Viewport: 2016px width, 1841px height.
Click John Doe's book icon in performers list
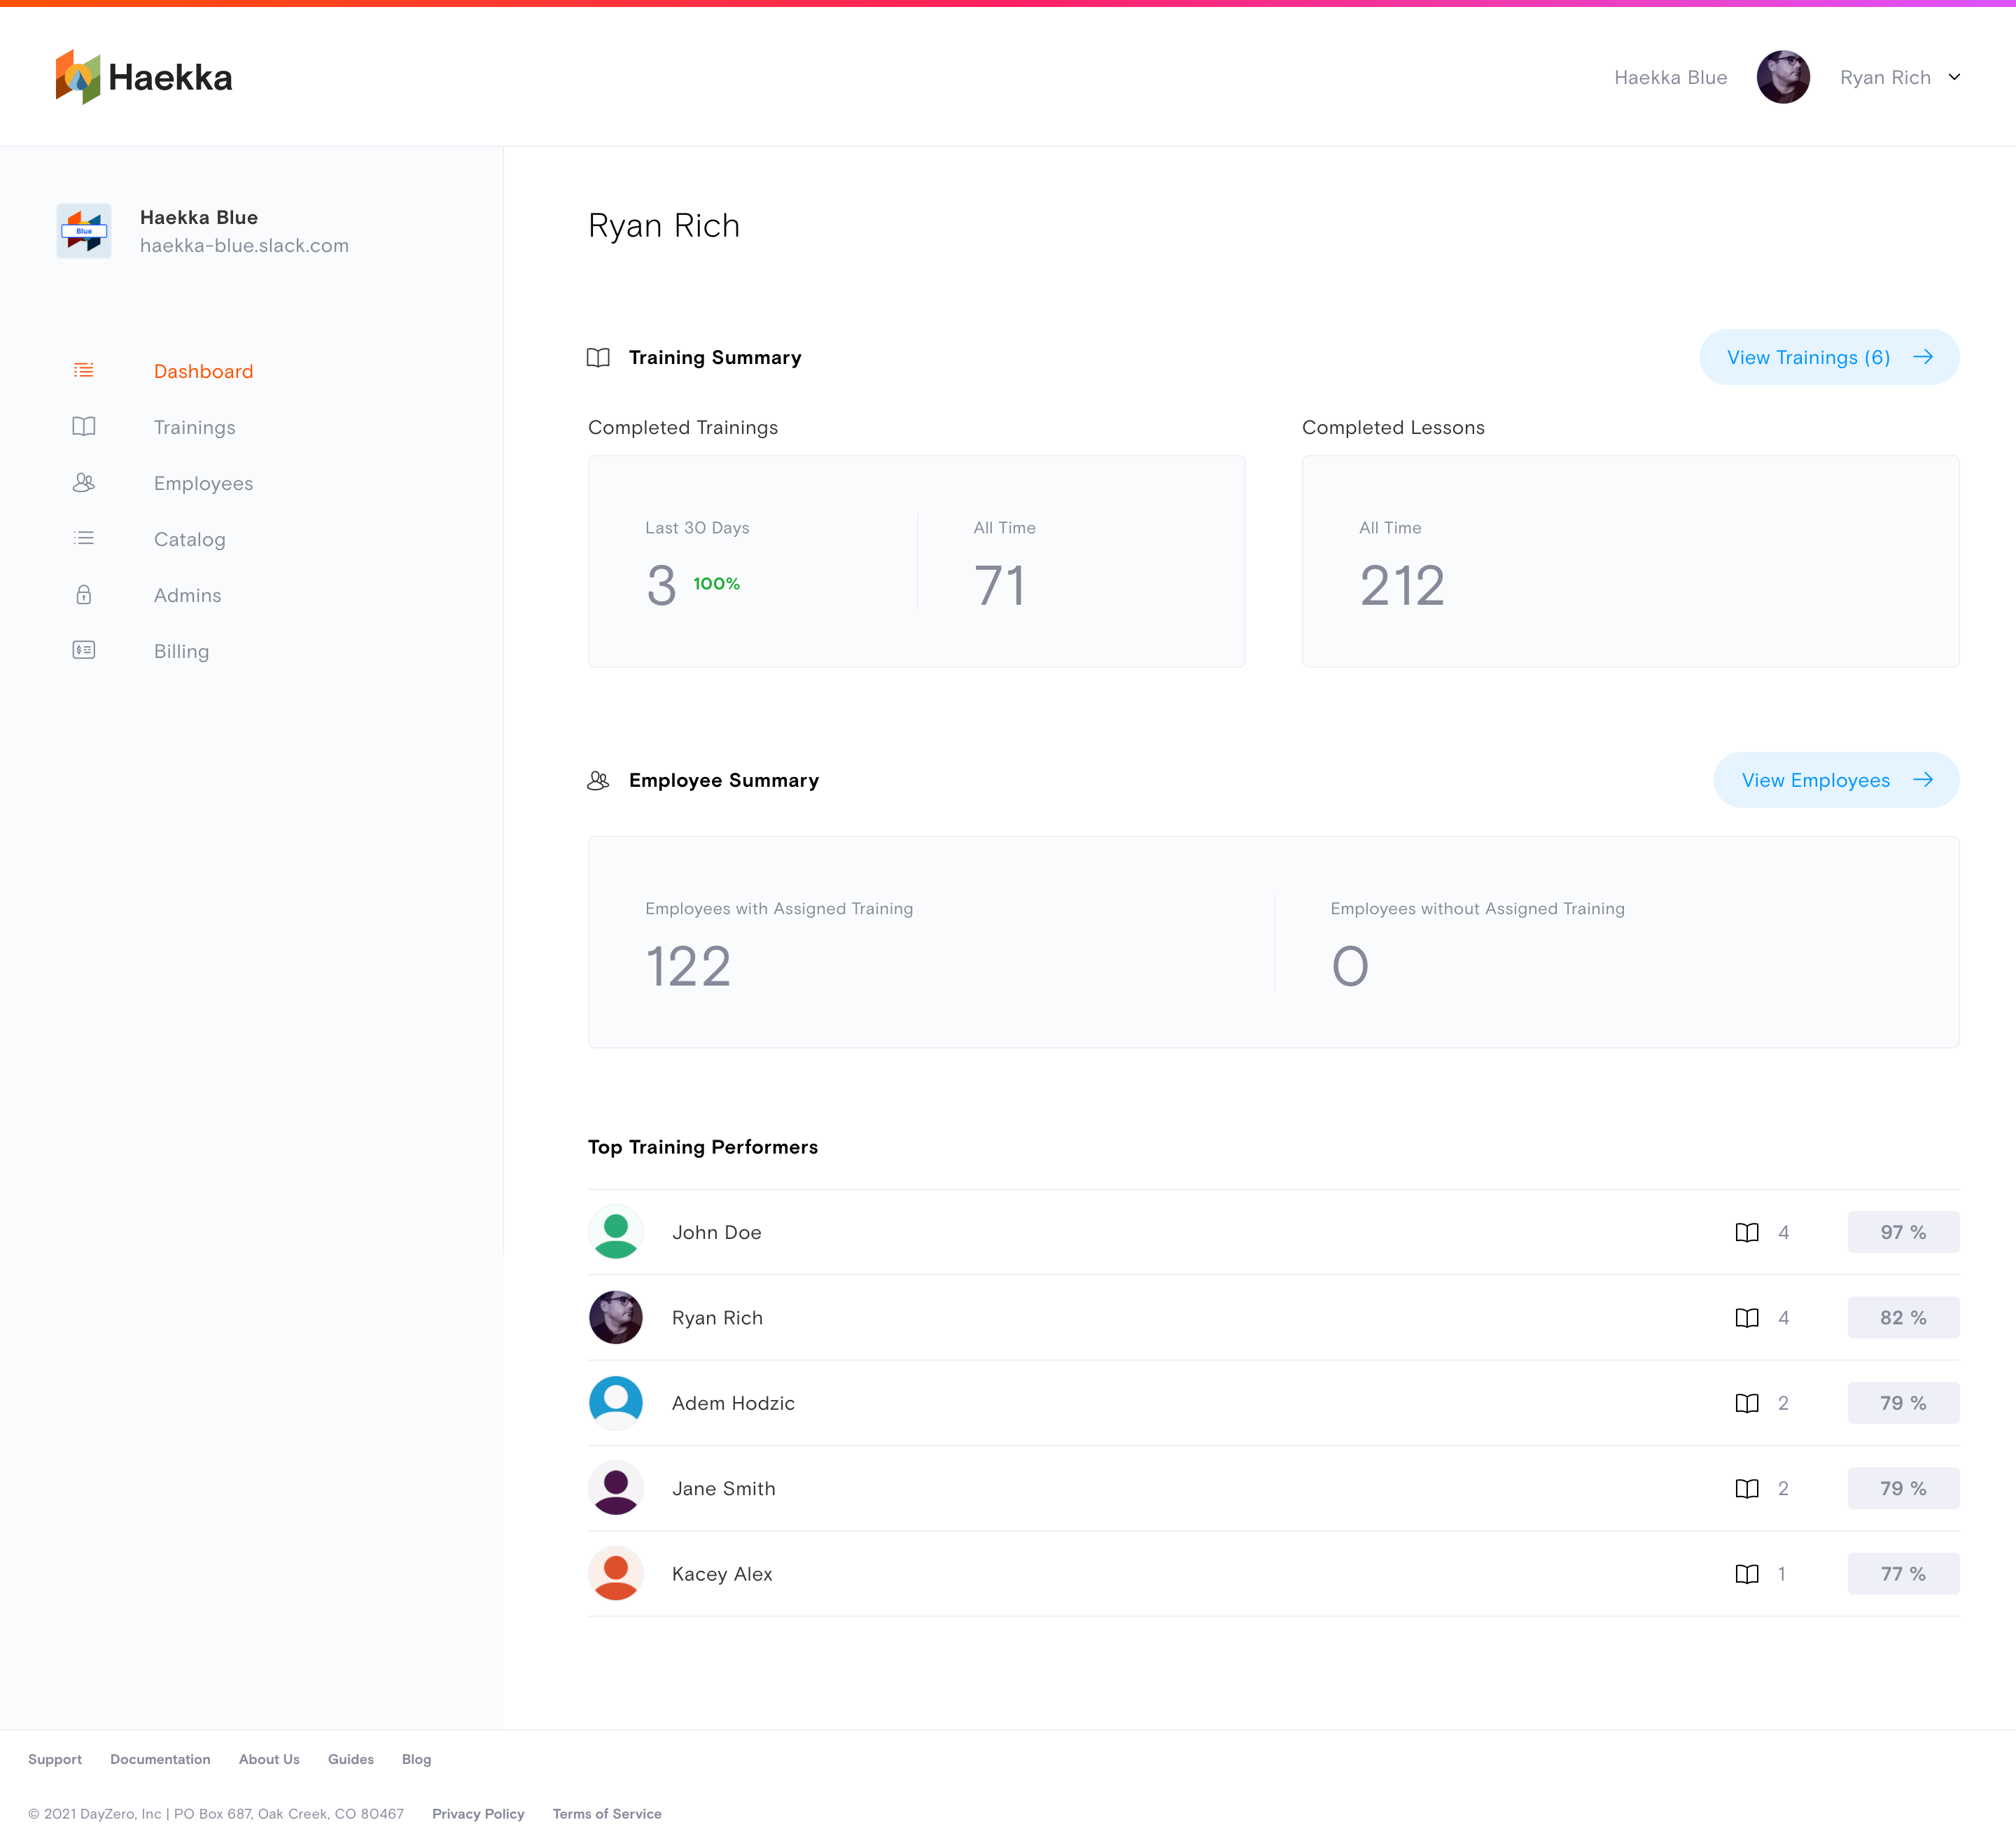pyautogui.click(x=1746, y=1232)
